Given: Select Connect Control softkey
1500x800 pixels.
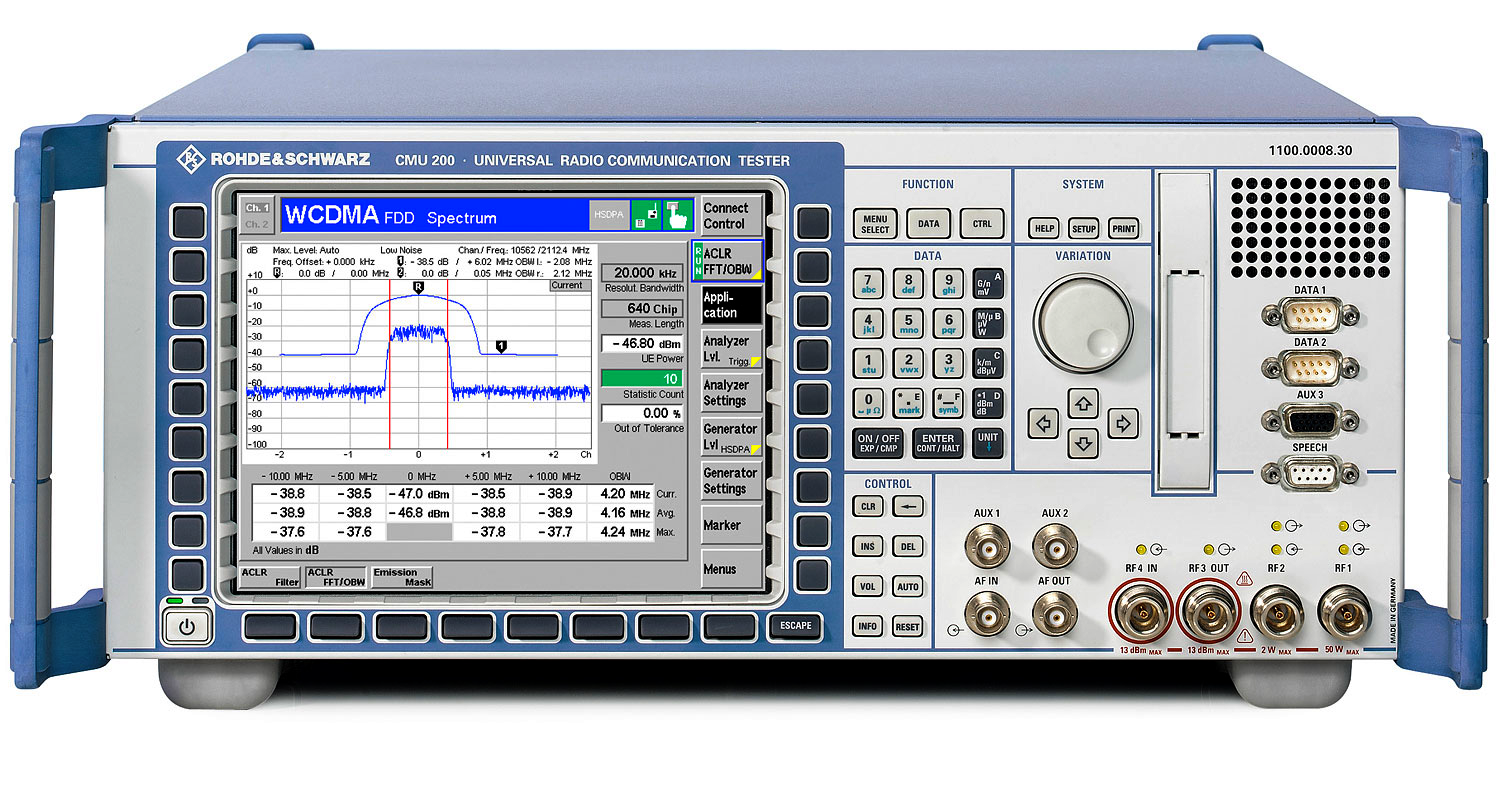Looking at the screenshot, I should point(731,216).
